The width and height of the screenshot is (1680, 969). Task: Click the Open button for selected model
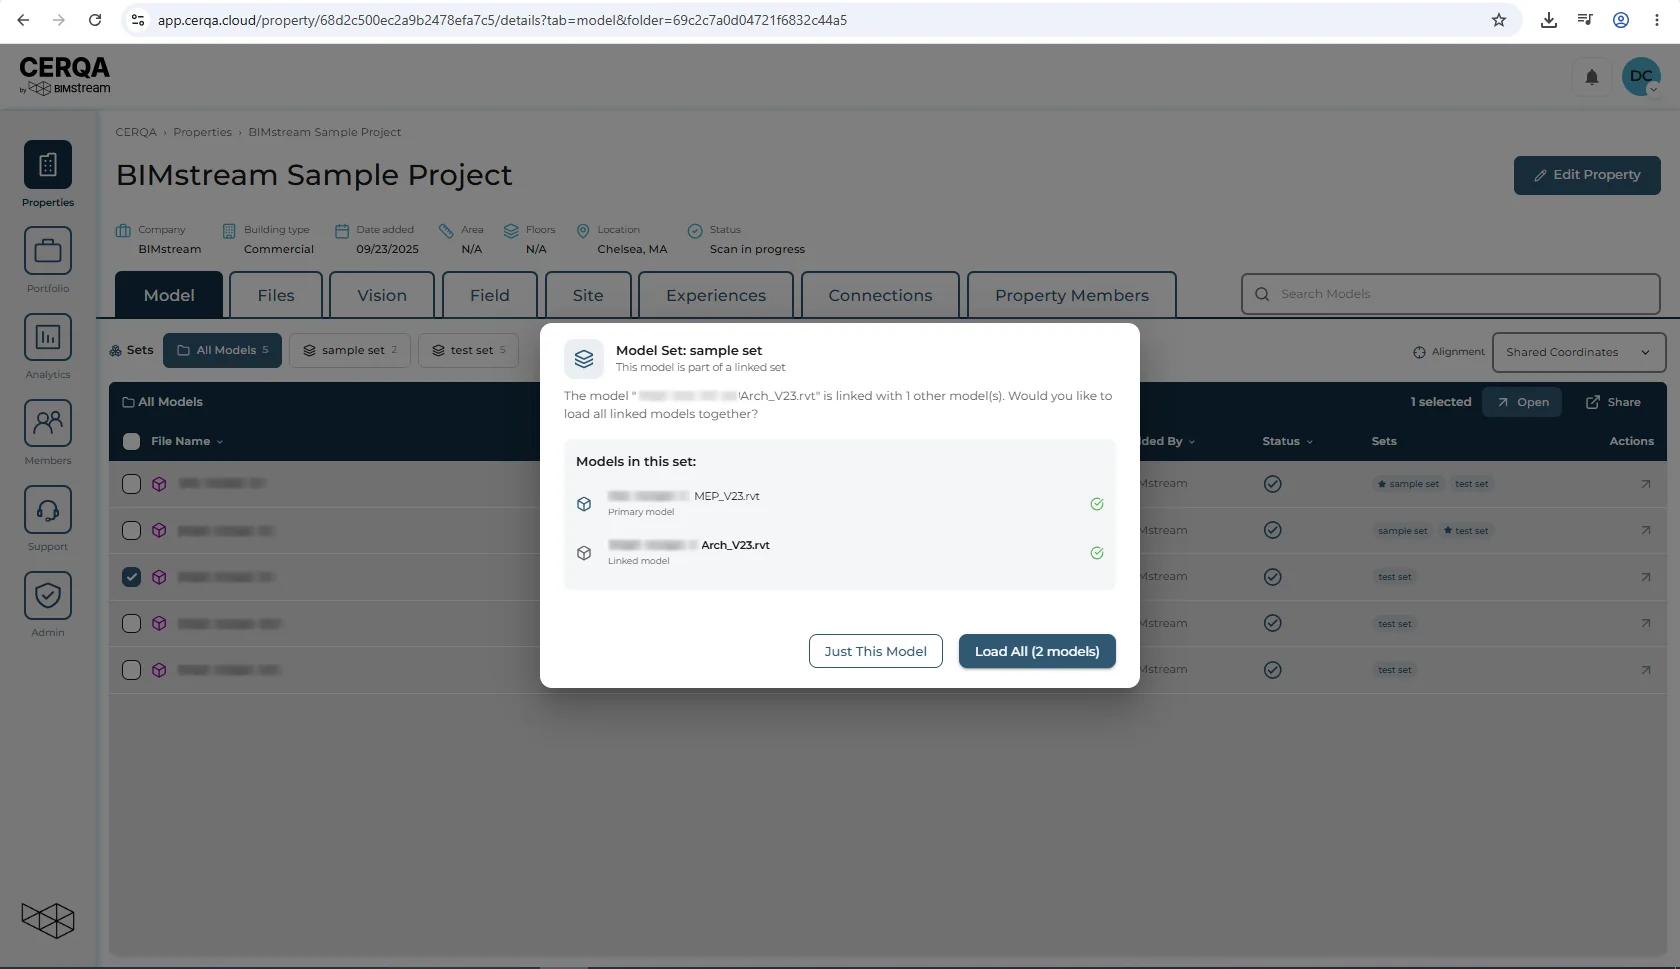coord(1522,402)
